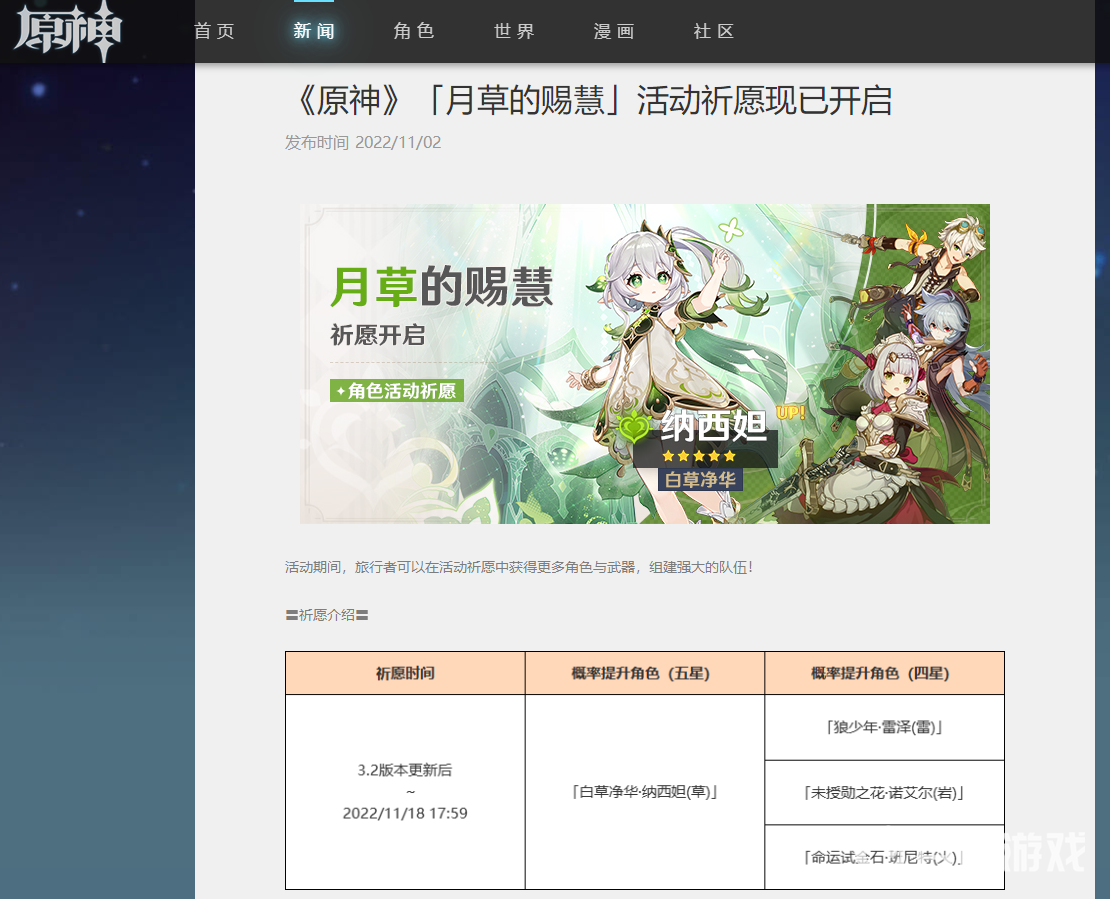Image resolution: width=1110 pixels, height=899 pixels.
Task: Navigate to 漫画 manga page
Action: coord(614,31)
